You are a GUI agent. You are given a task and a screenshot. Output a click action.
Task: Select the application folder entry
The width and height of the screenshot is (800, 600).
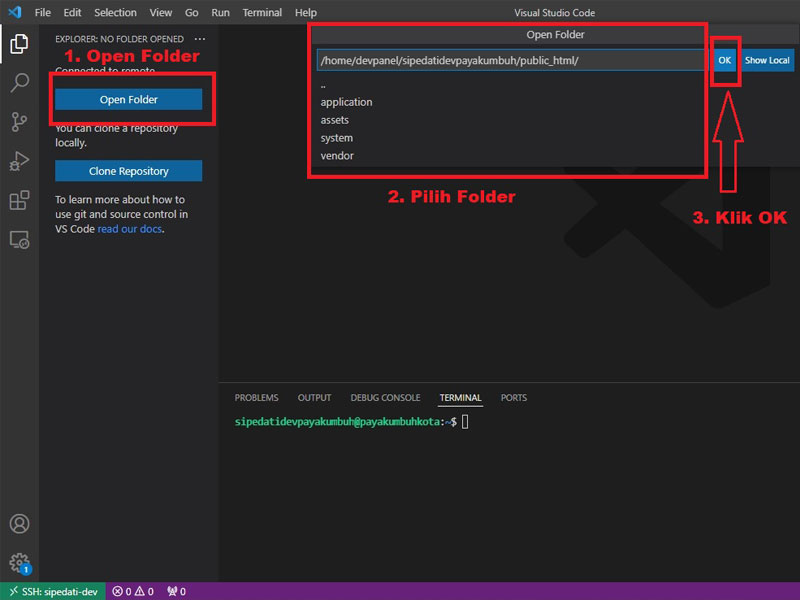[x=508, y=102]
